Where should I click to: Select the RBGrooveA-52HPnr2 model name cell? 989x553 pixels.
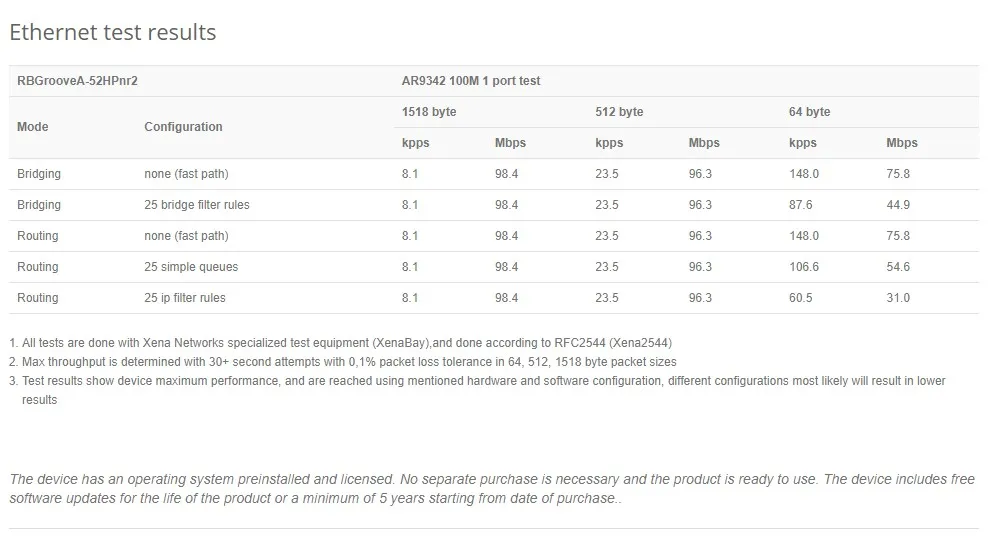point(77,81)
